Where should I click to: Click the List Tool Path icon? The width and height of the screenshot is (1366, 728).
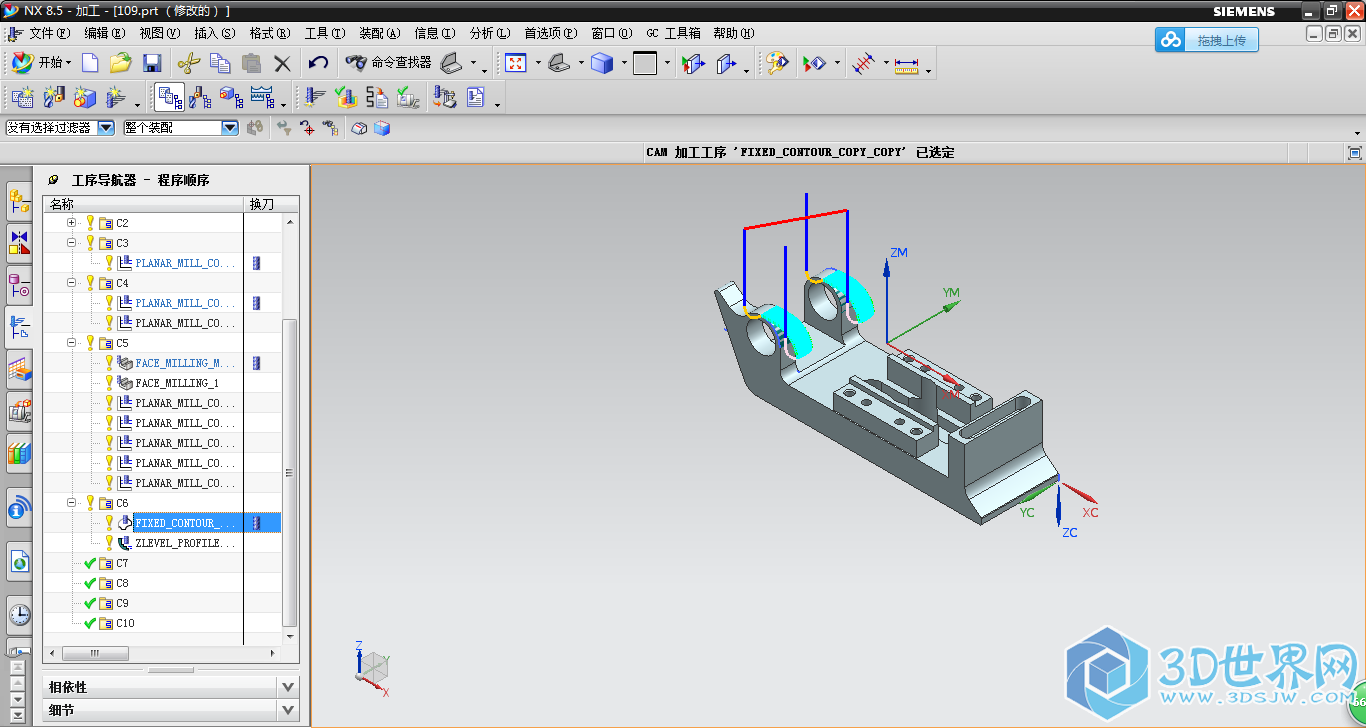point(378,97)
